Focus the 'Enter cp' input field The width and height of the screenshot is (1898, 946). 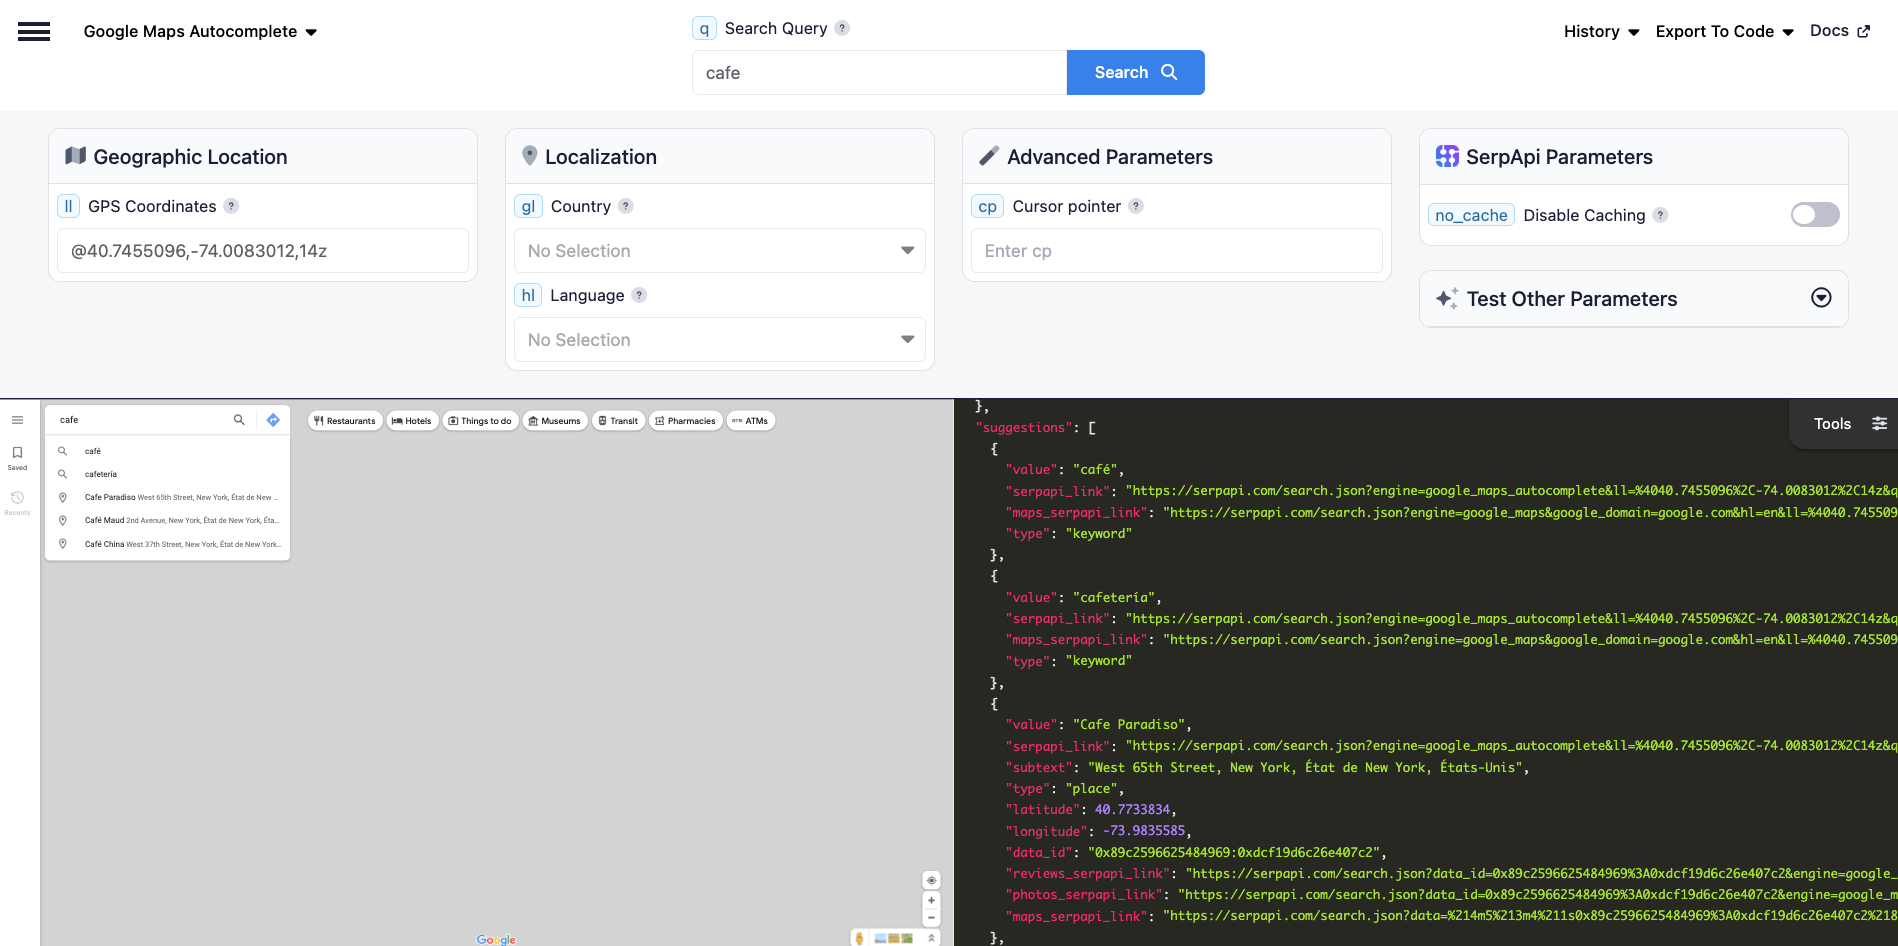(x=1177, y=251)
